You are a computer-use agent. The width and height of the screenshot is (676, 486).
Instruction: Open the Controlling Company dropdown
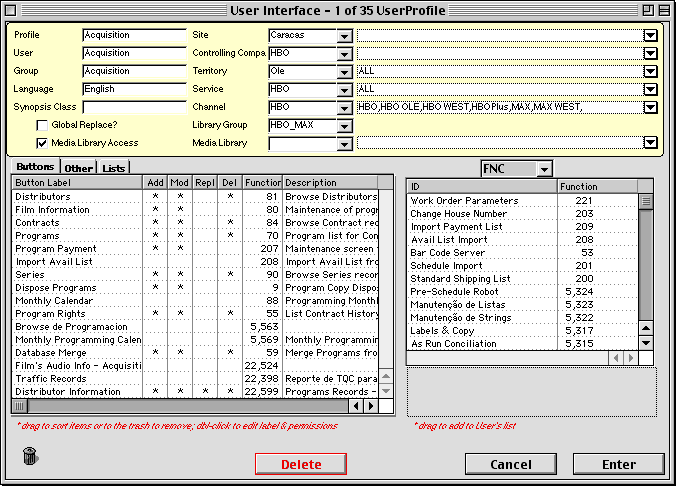click(344, 54)
